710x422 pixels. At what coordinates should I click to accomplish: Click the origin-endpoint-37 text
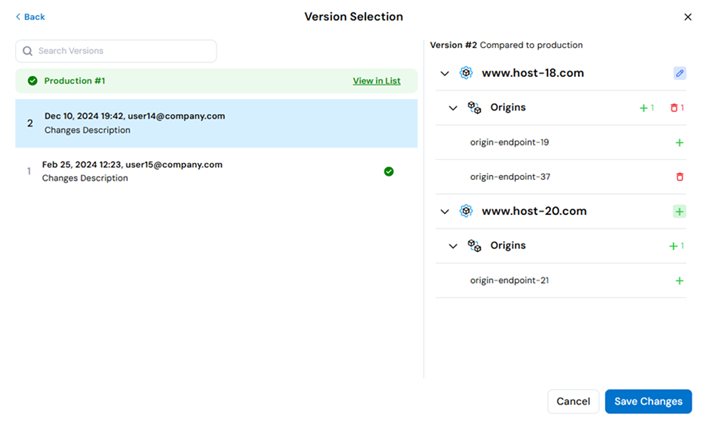[x=510, y=177]
